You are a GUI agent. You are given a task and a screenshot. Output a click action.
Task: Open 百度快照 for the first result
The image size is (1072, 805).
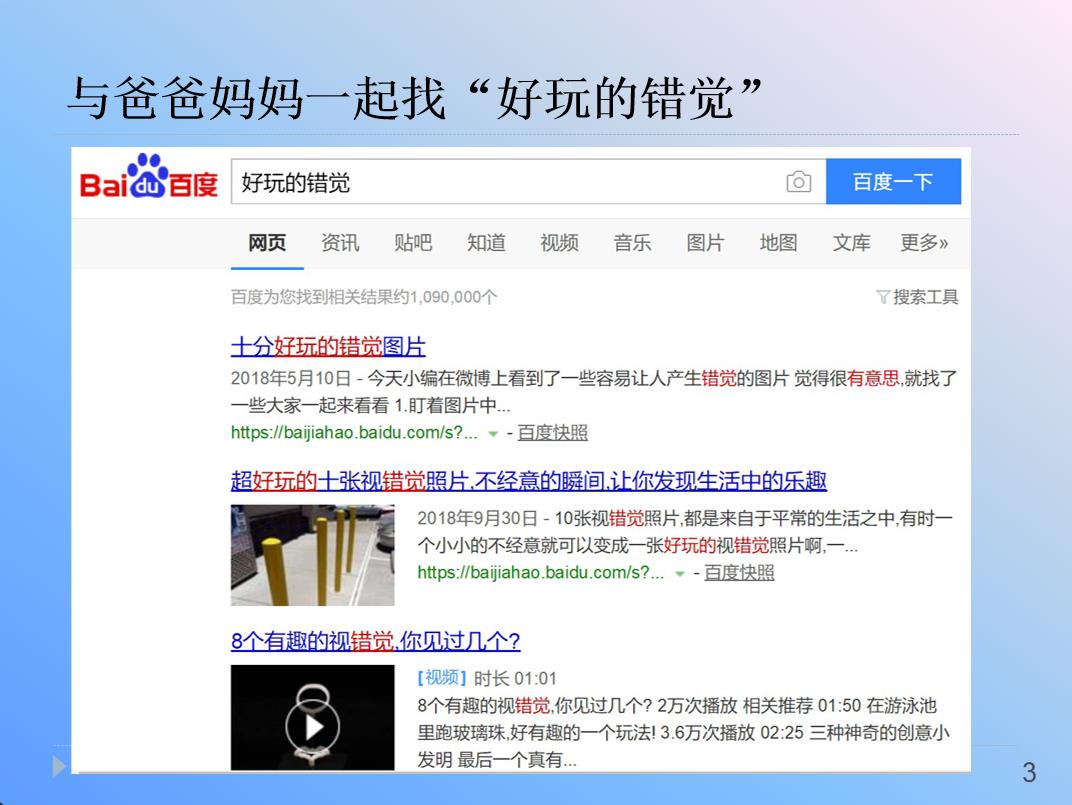[552, 433]
